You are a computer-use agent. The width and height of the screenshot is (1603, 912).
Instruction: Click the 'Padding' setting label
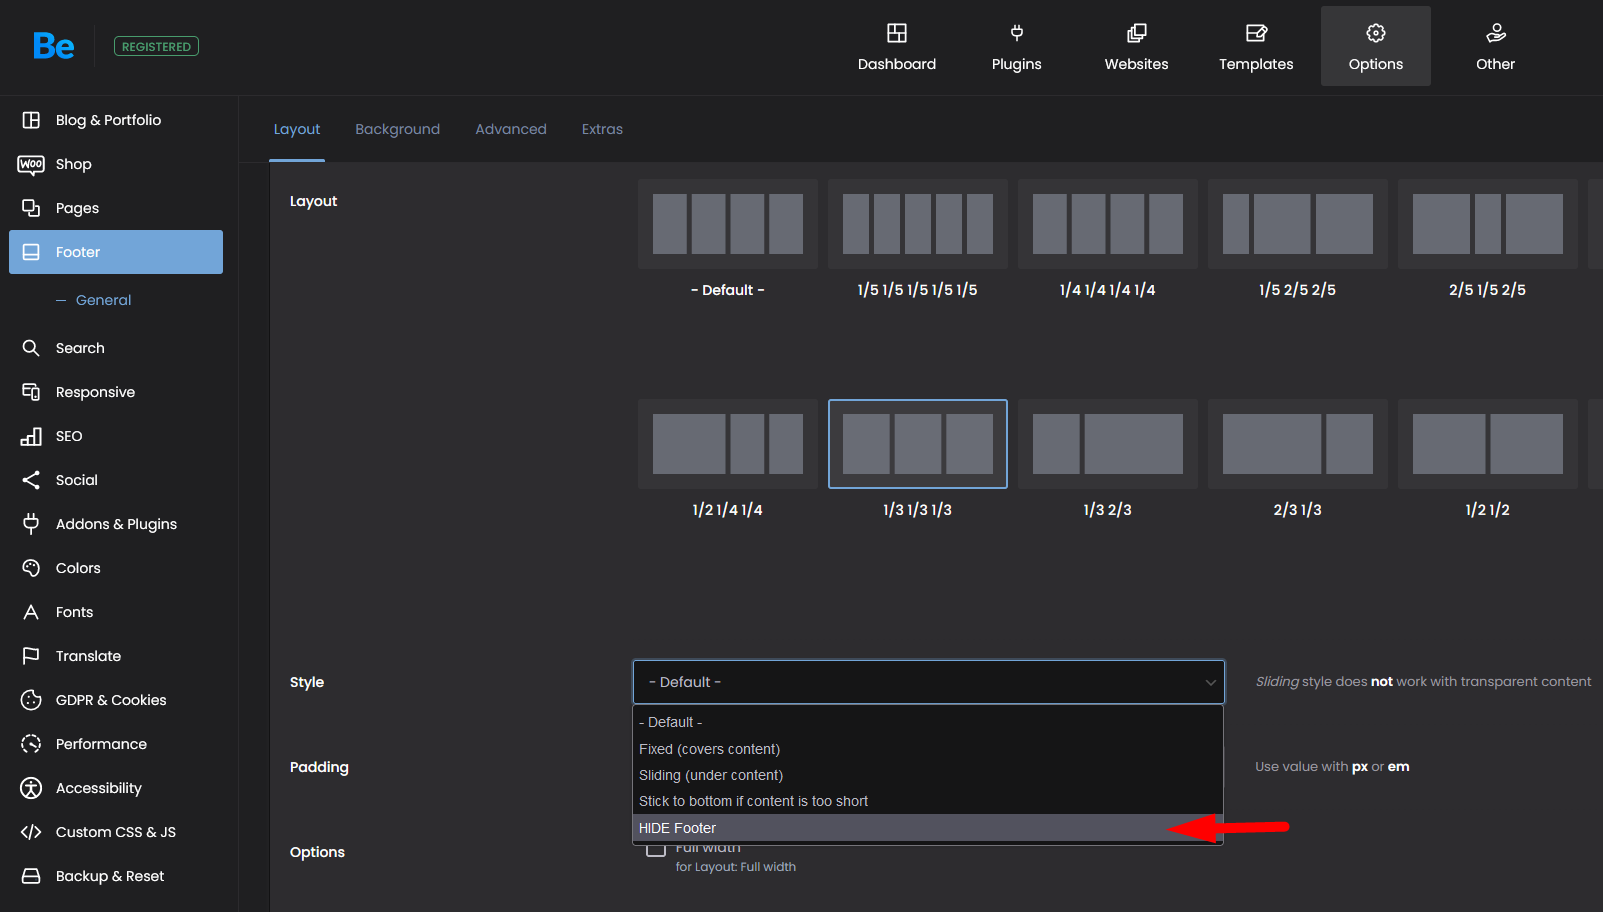pos(319,767)
